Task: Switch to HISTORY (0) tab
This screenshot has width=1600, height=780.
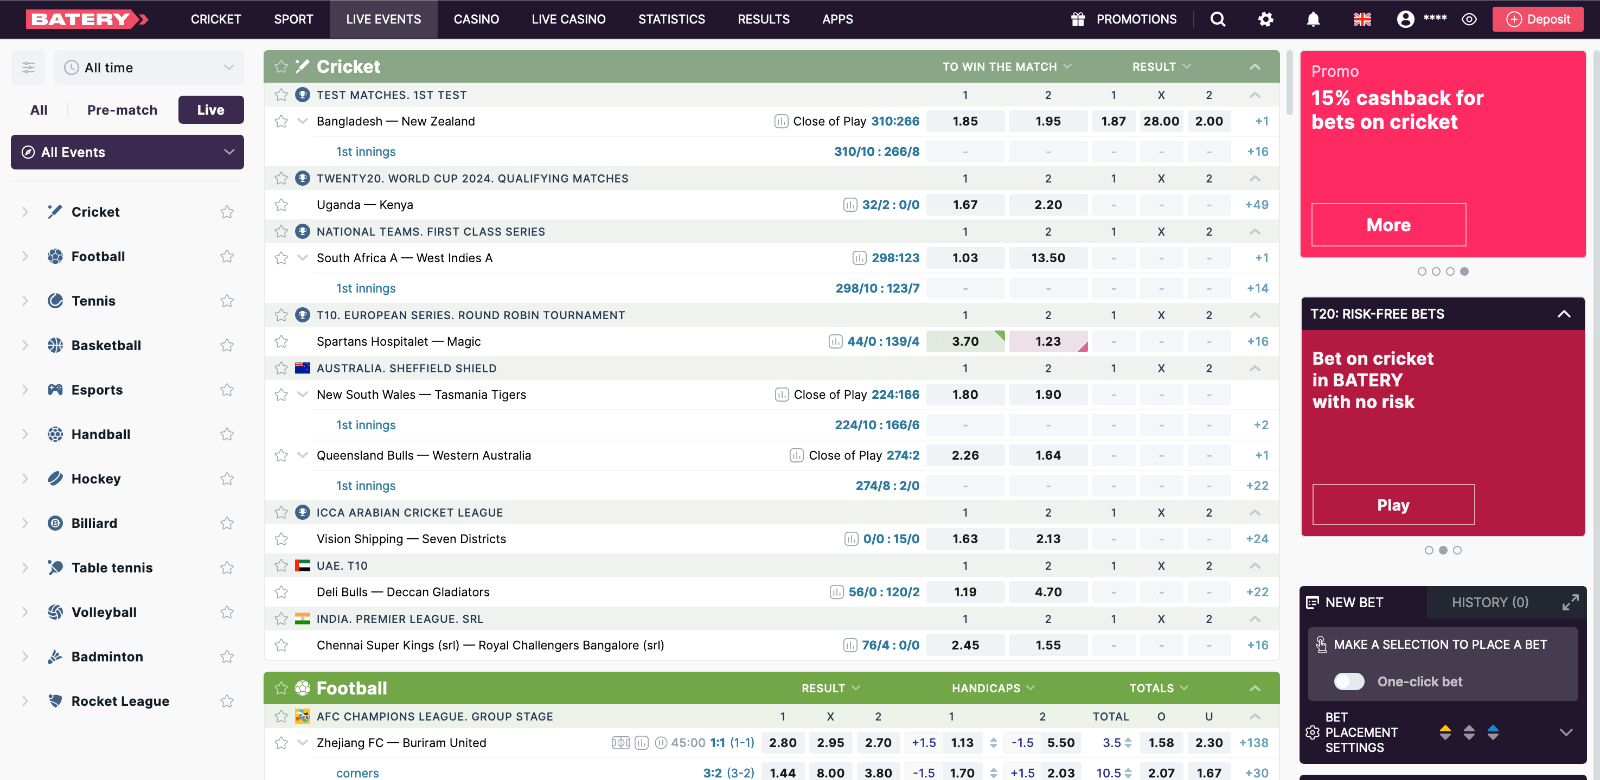Action: 1490,602
